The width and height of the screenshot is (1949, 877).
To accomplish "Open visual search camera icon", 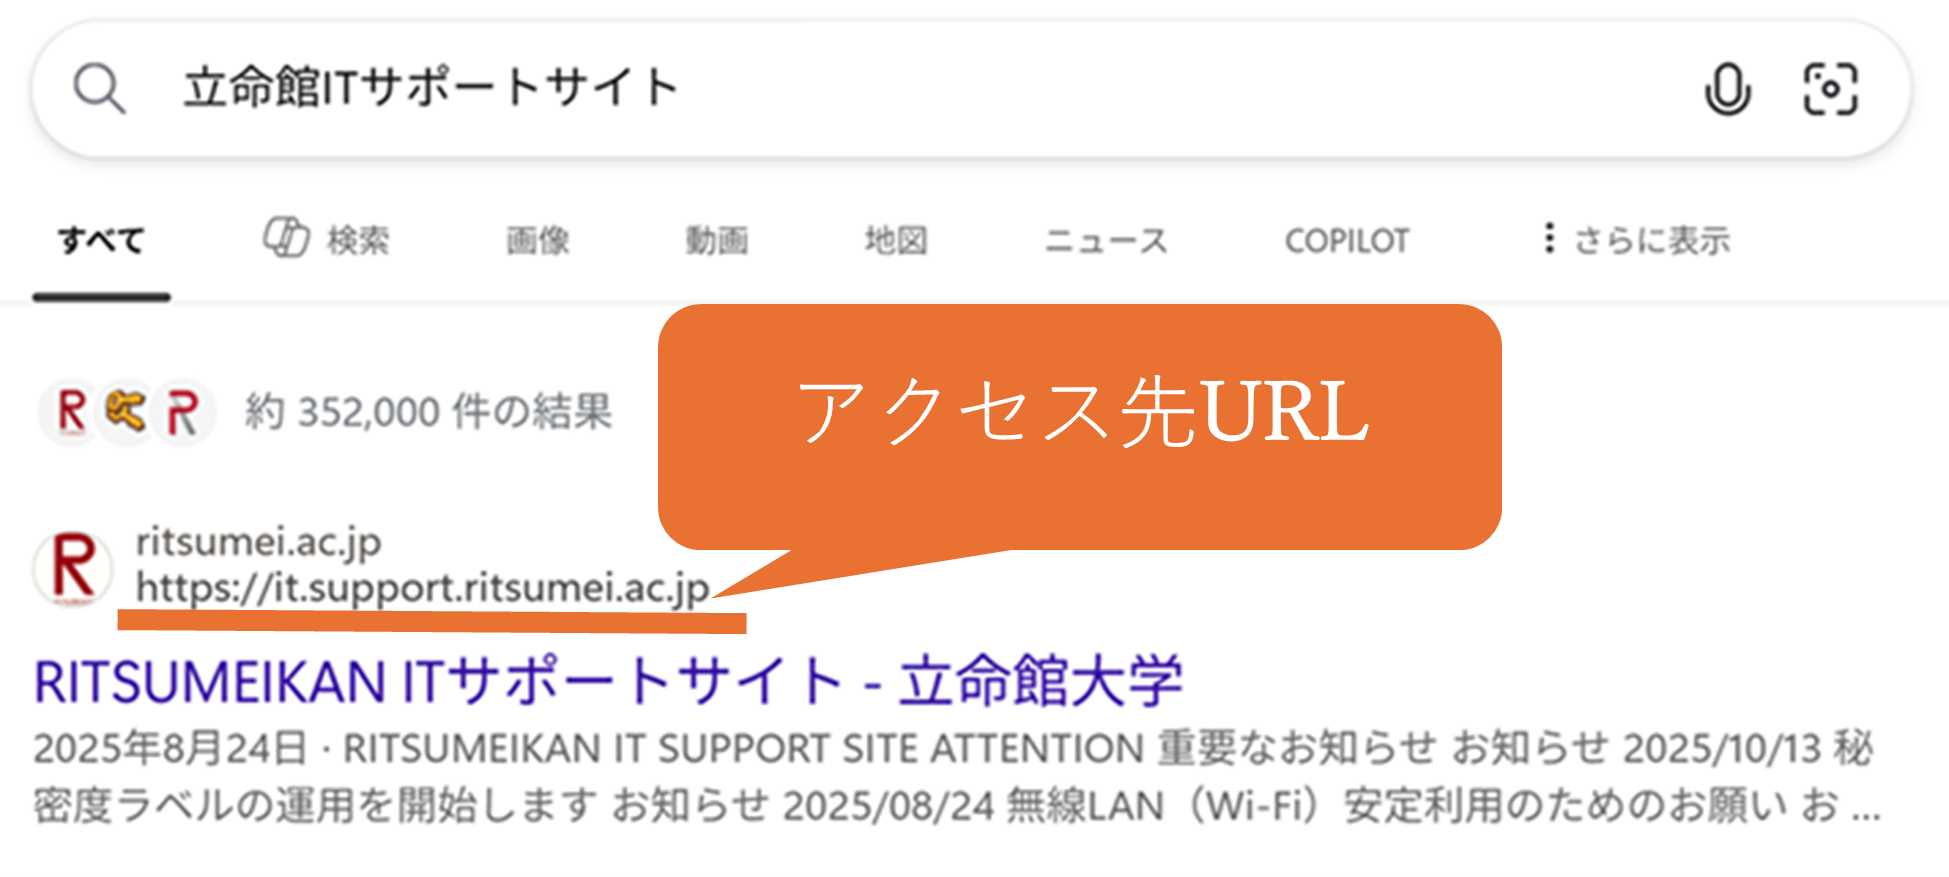I will pos(1830,89).
